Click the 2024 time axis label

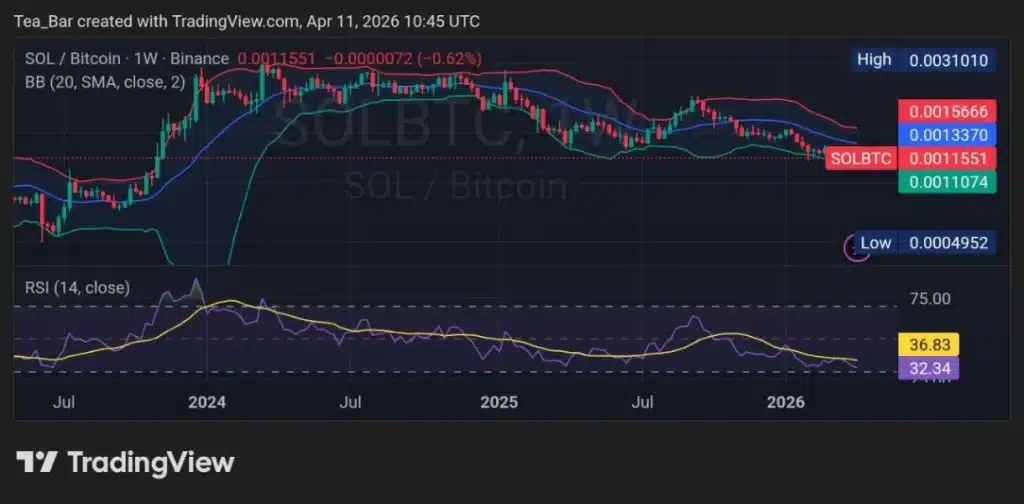[206, 402]
